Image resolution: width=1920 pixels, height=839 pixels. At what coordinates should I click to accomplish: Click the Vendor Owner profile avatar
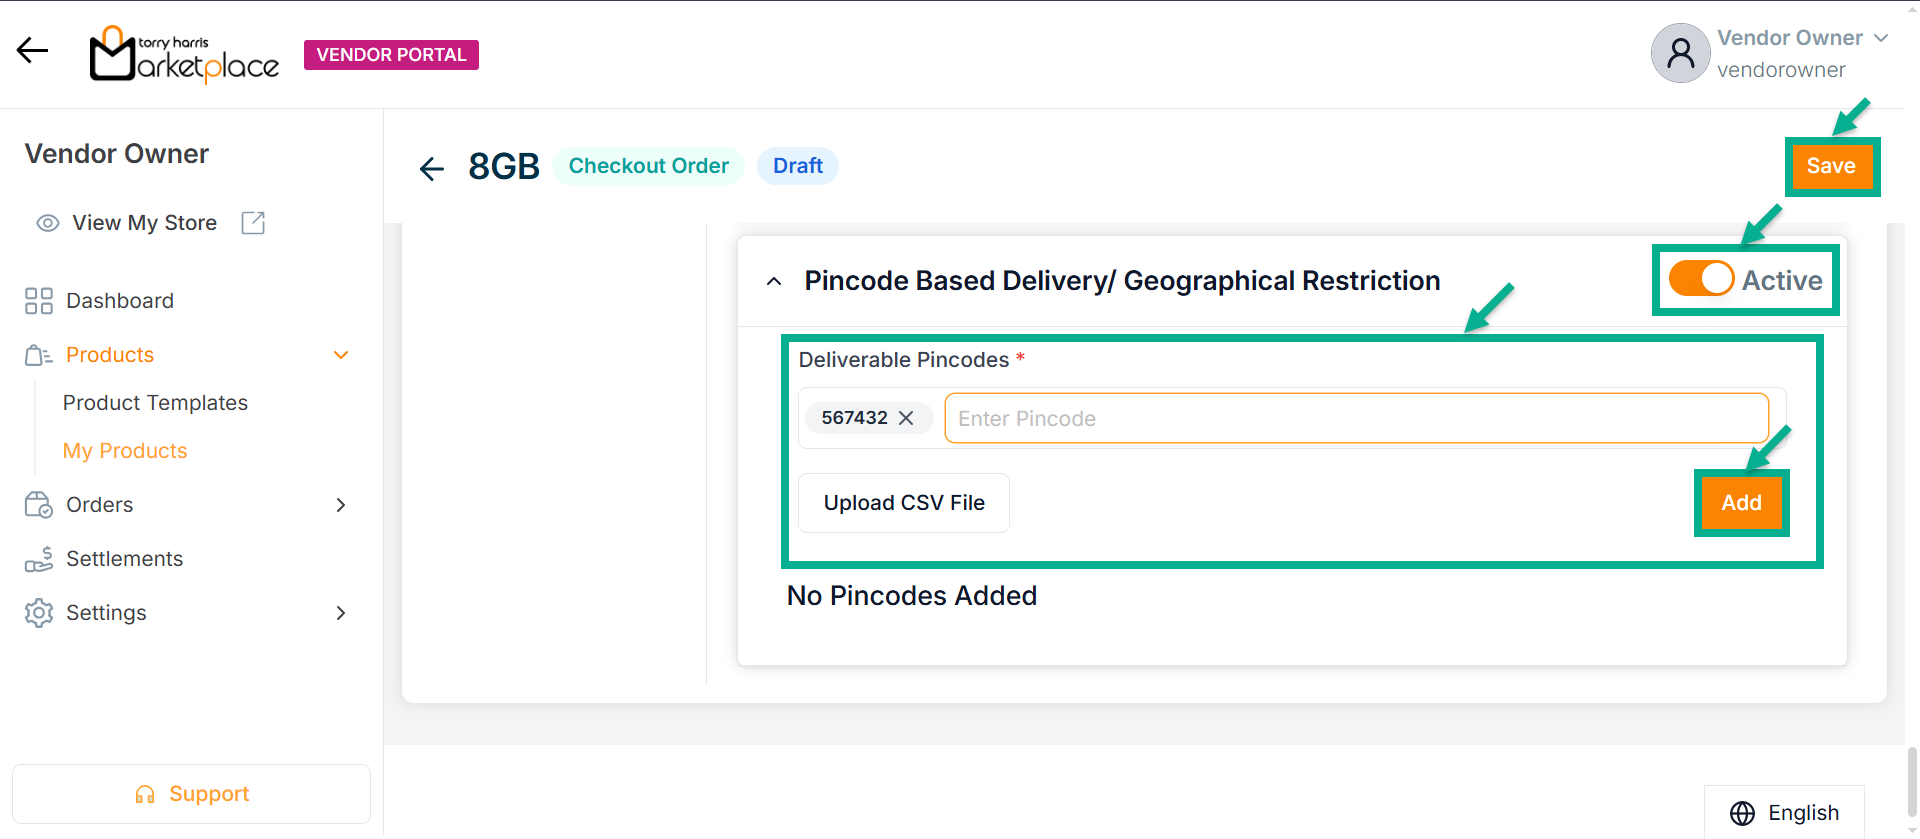(1680, 54)
